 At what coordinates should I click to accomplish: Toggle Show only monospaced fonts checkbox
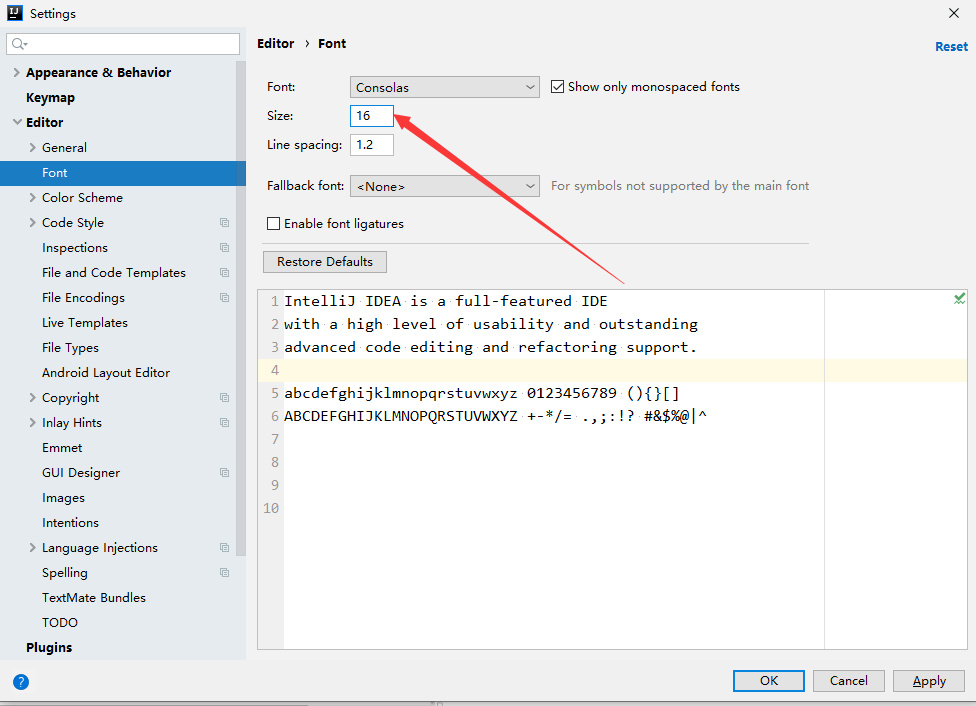click(558, 87)
